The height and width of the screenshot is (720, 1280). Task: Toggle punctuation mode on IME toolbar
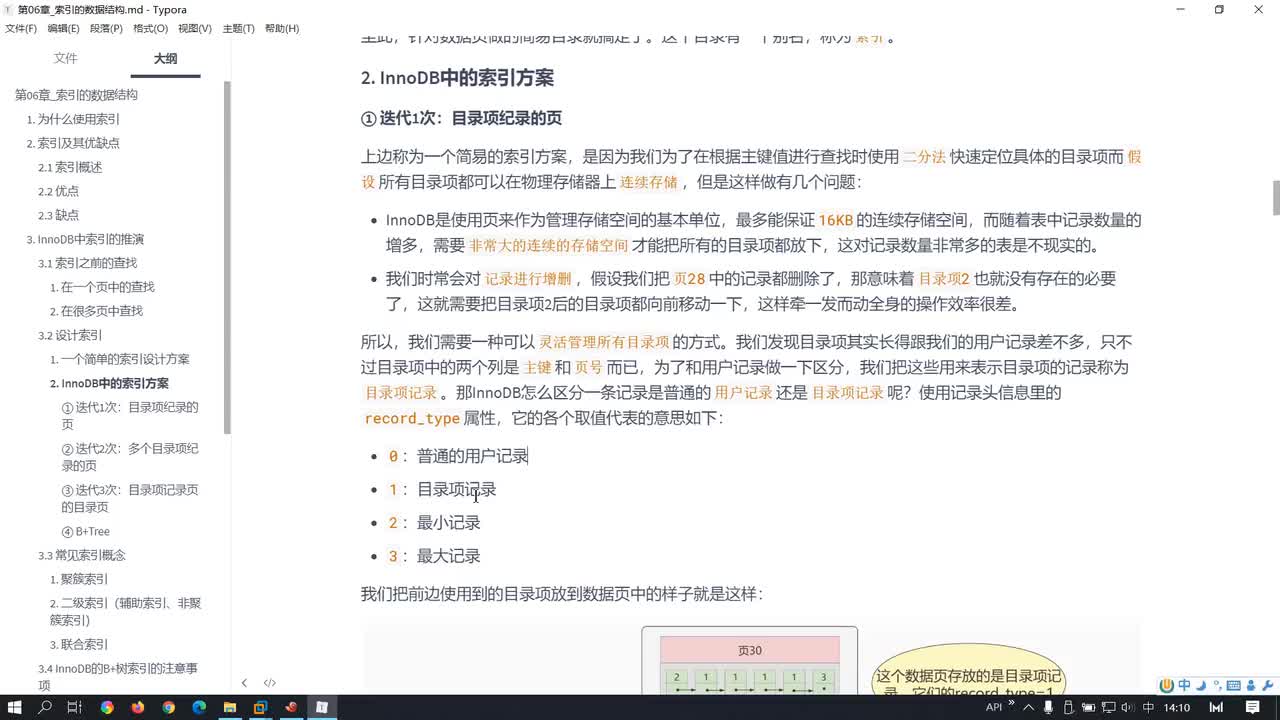[1216, 685]
